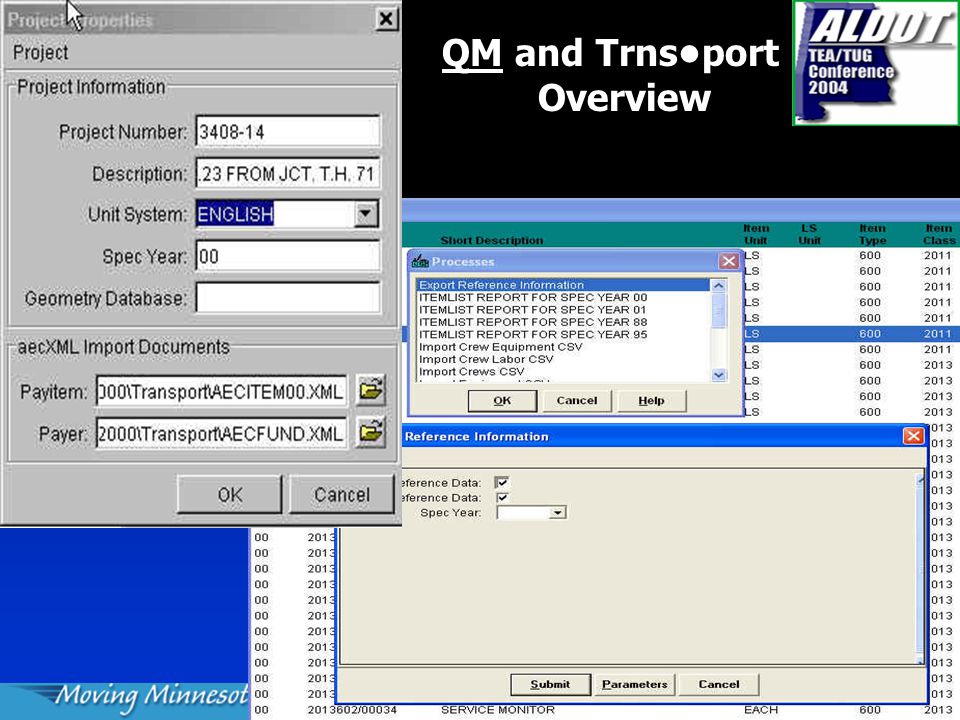Image resolution: width=960 pixels, height=720 pixels.
Task: Click the Item Type column header
Action: tap(872, 234)
